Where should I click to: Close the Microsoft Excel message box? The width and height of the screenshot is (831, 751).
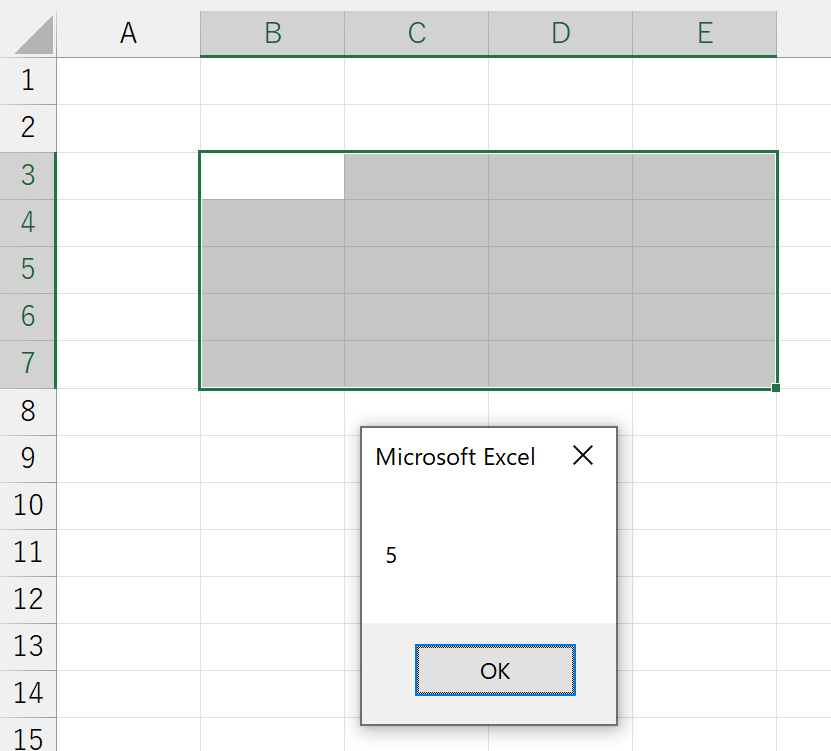click(583, 455)
